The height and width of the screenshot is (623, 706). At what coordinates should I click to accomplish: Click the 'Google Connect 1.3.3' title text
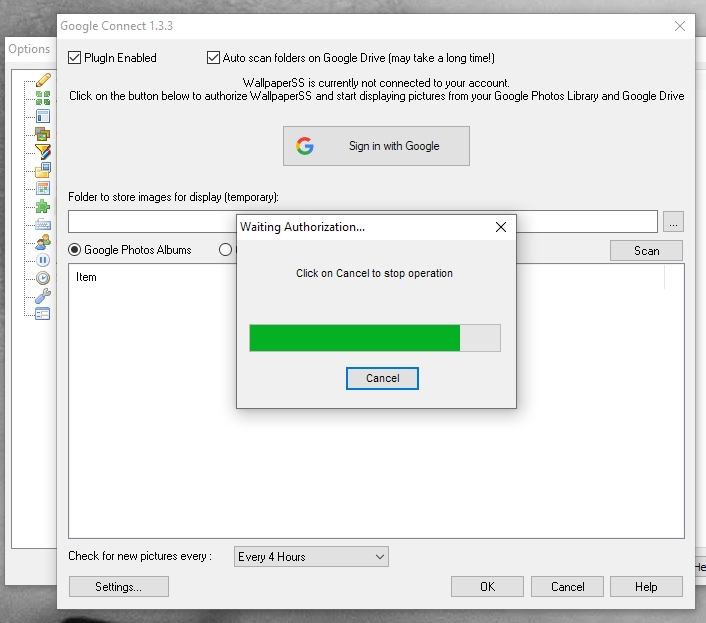point(117,26)
